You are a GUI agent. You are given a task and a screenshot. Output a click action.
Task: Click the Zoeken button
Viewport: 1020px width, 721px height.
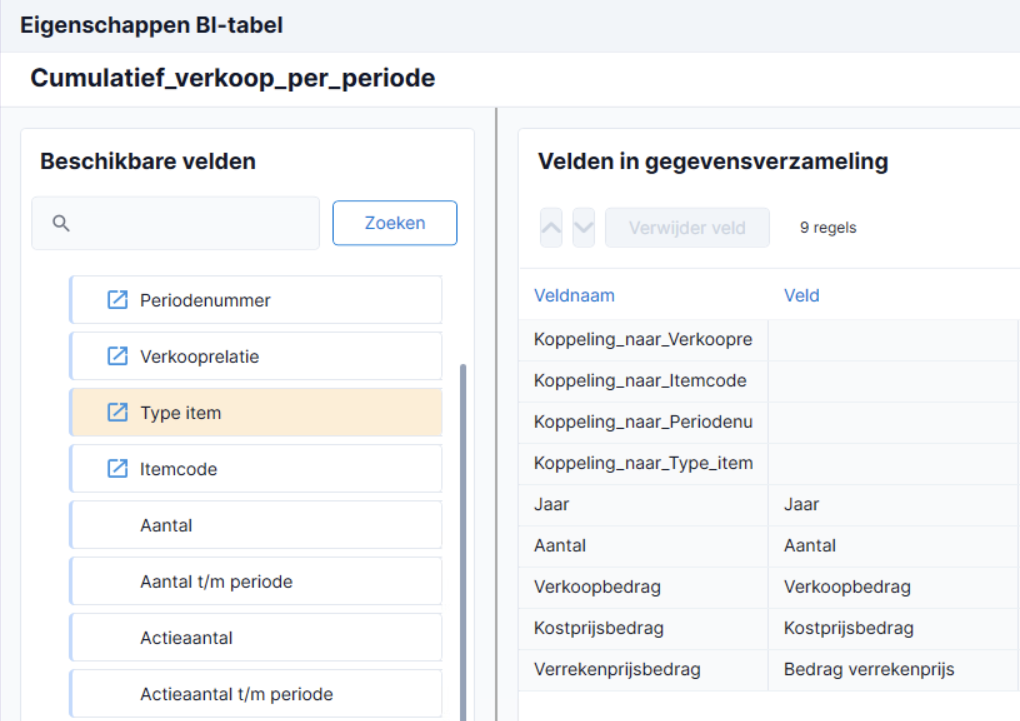pyautogui.click(x=395, y=223)
